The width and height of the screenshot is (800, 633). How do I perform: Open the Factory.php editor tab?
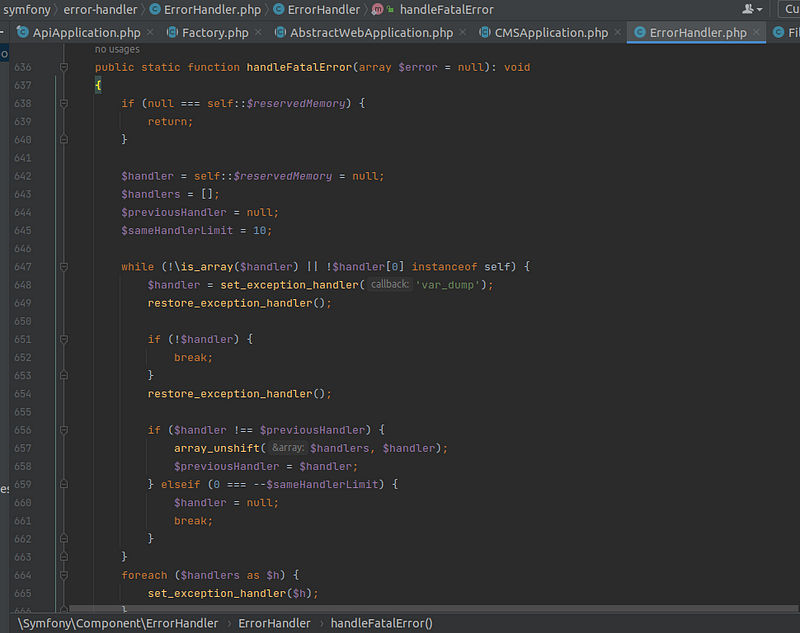click(x=214, y=33)
